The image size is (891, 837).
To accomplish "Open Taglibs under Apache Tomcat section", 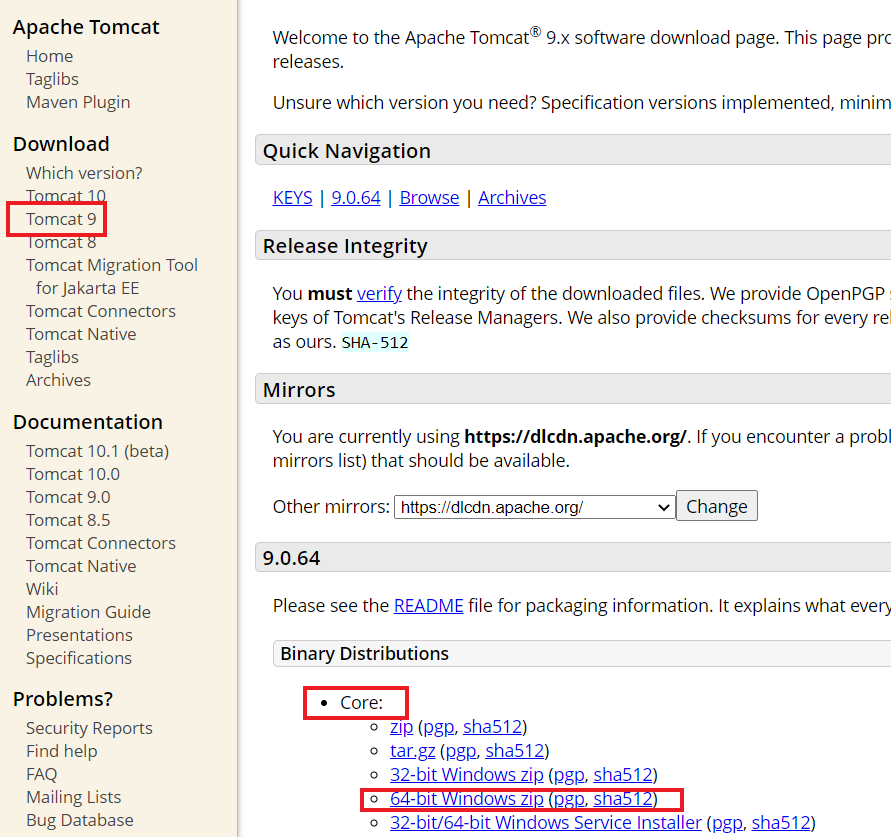I will click(52, 79).
